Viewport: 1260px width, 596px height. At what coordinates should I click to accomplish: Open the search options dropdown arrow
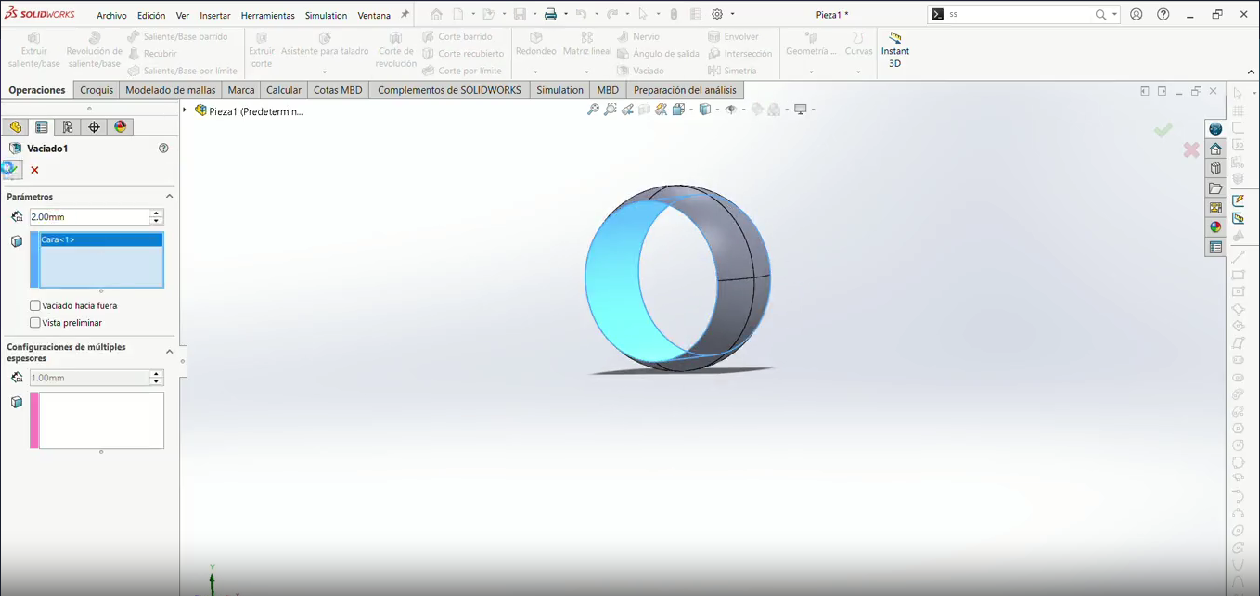pyautogui.click(x=1114, y=15)
